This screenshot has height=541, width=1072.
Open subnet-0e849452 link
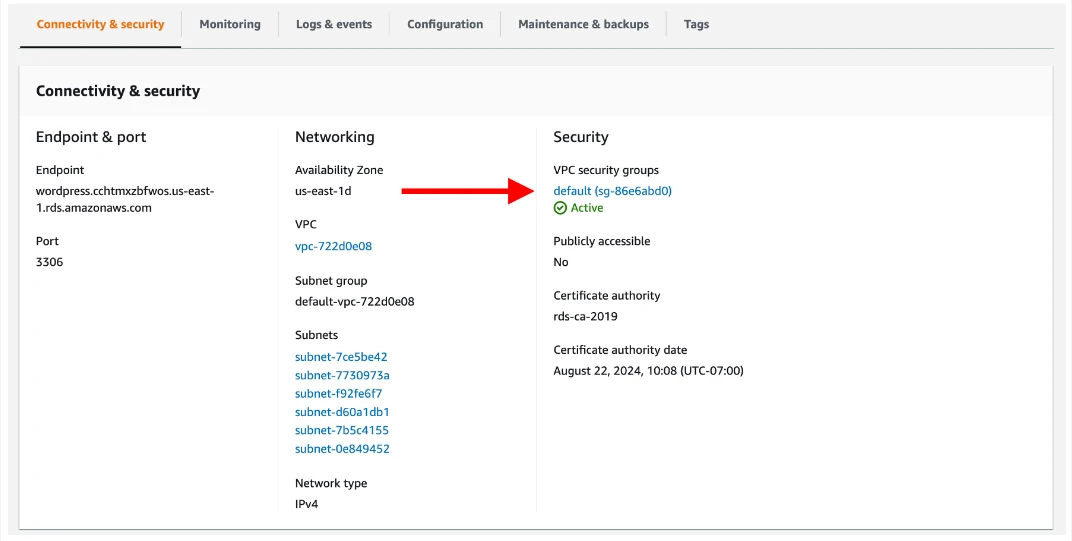(x=343, y=449)
